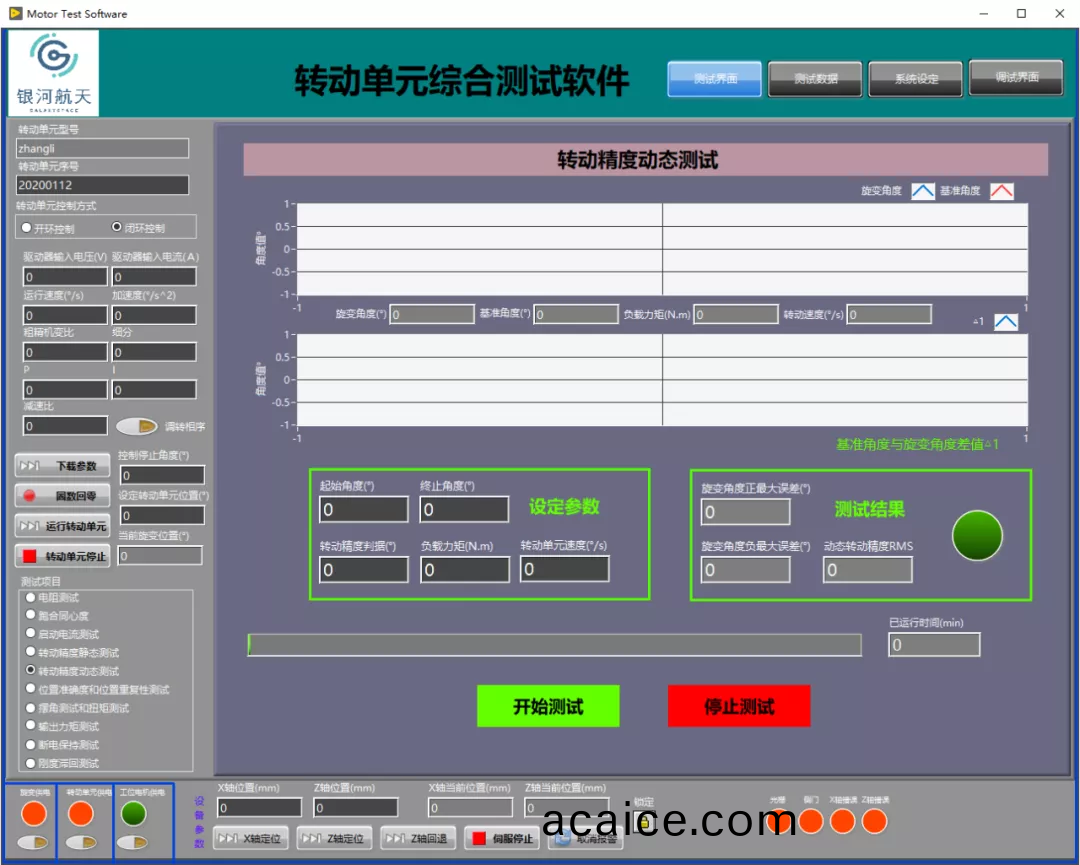Click the green 开始测试 button
Image resolution: width=1080 pixels, height=865 pixels.
(x=548, y=706)
